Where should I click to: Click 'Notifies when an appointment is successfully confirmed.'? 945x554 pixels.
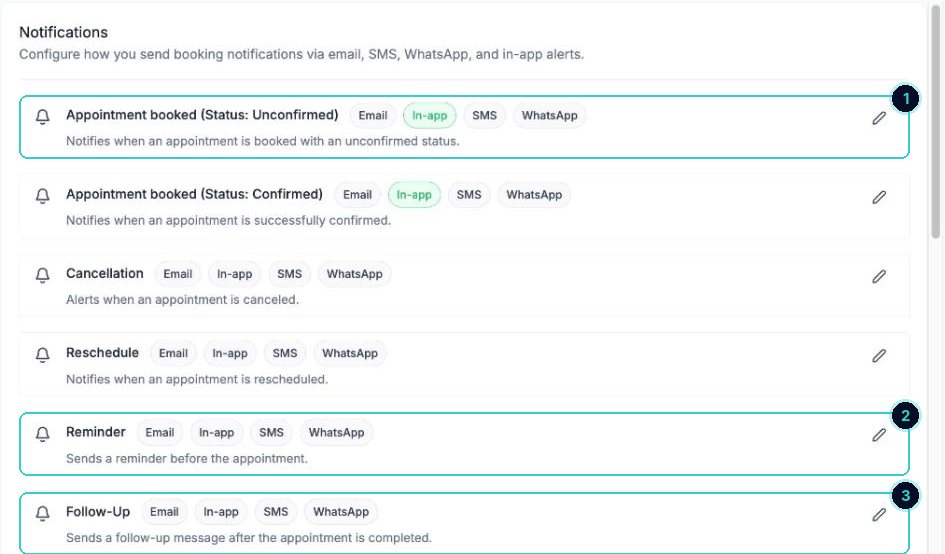click(228, 220)
